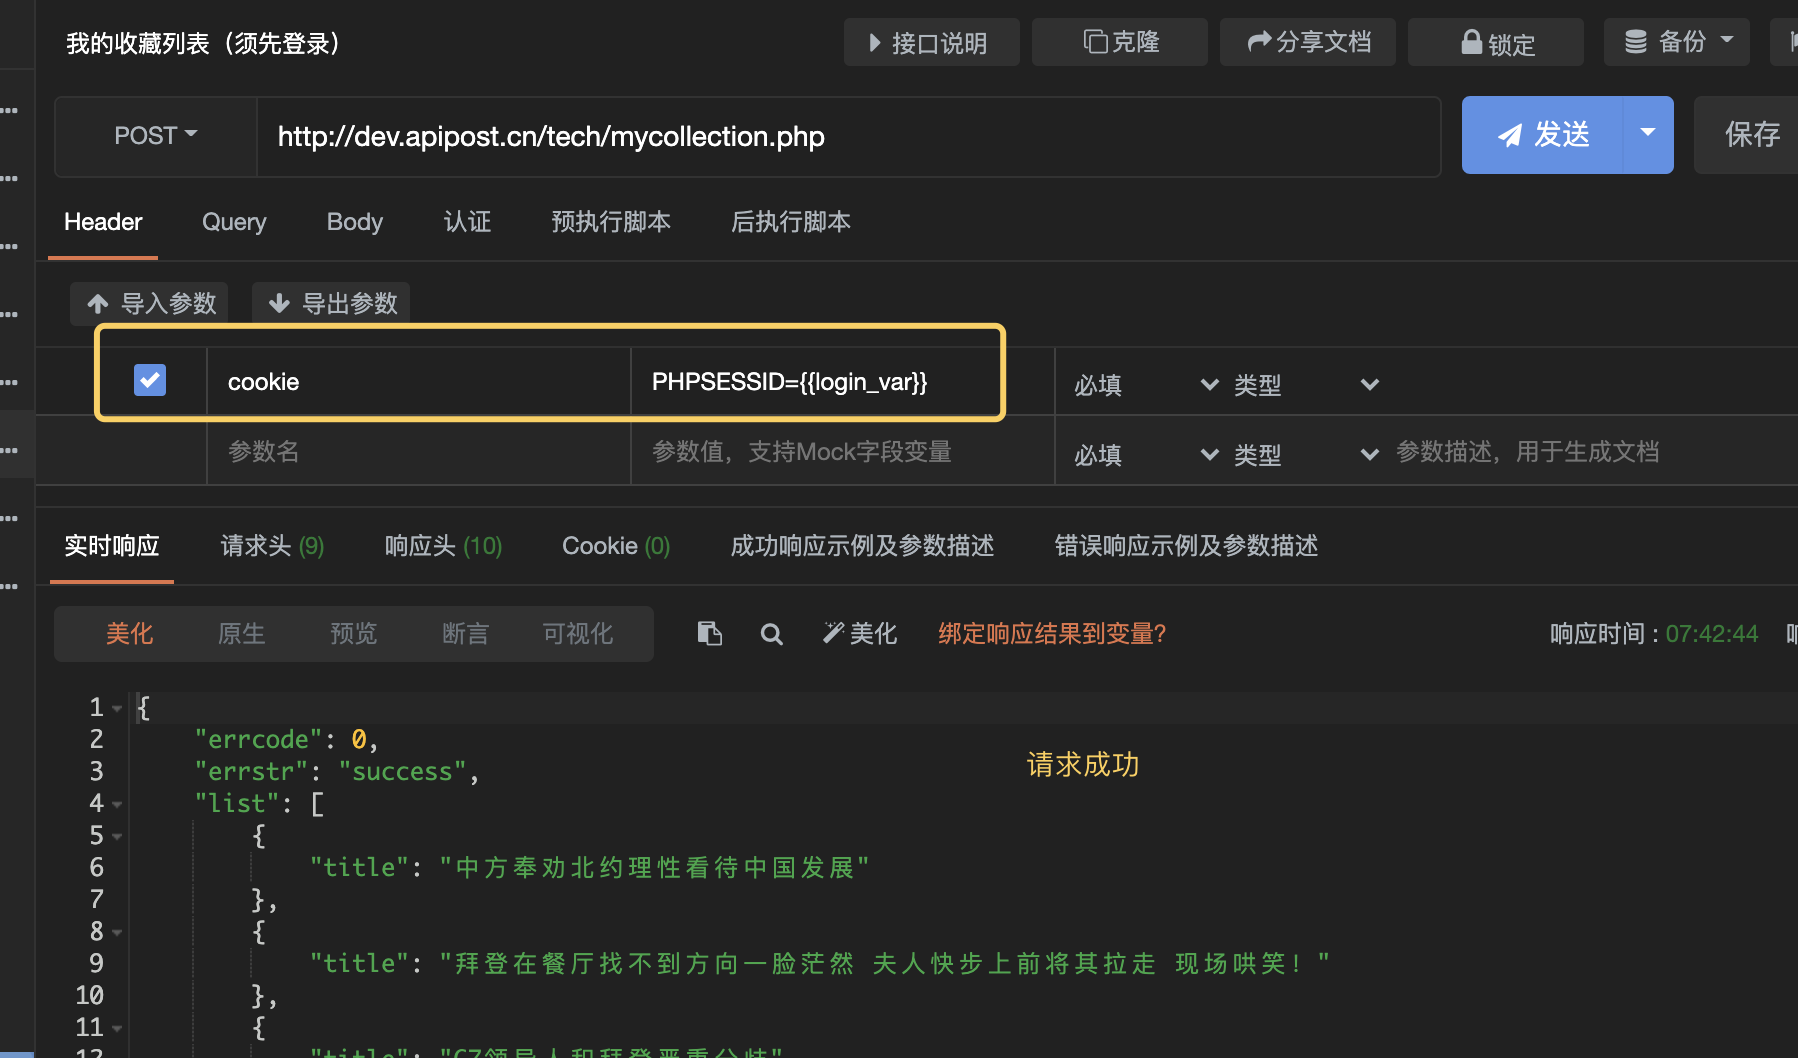
Task: Click the 导出参数 export parameters button
Action: click(x=331, y=303)
